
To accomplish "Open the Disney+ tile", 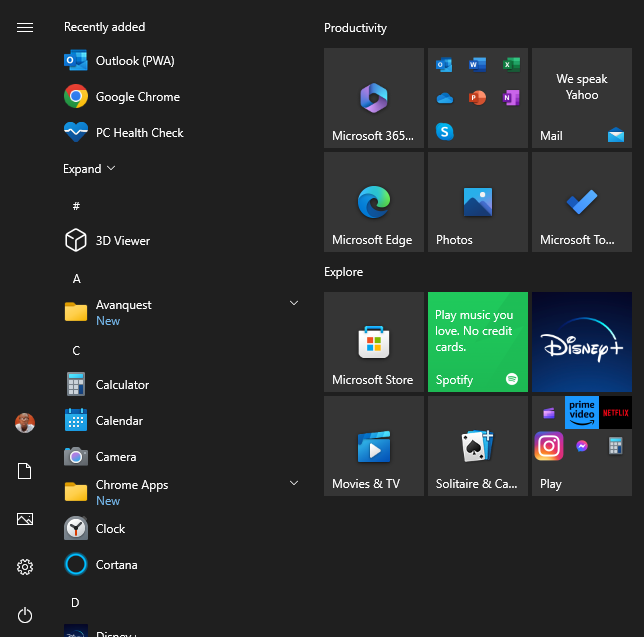I will (x=582, y=342).
